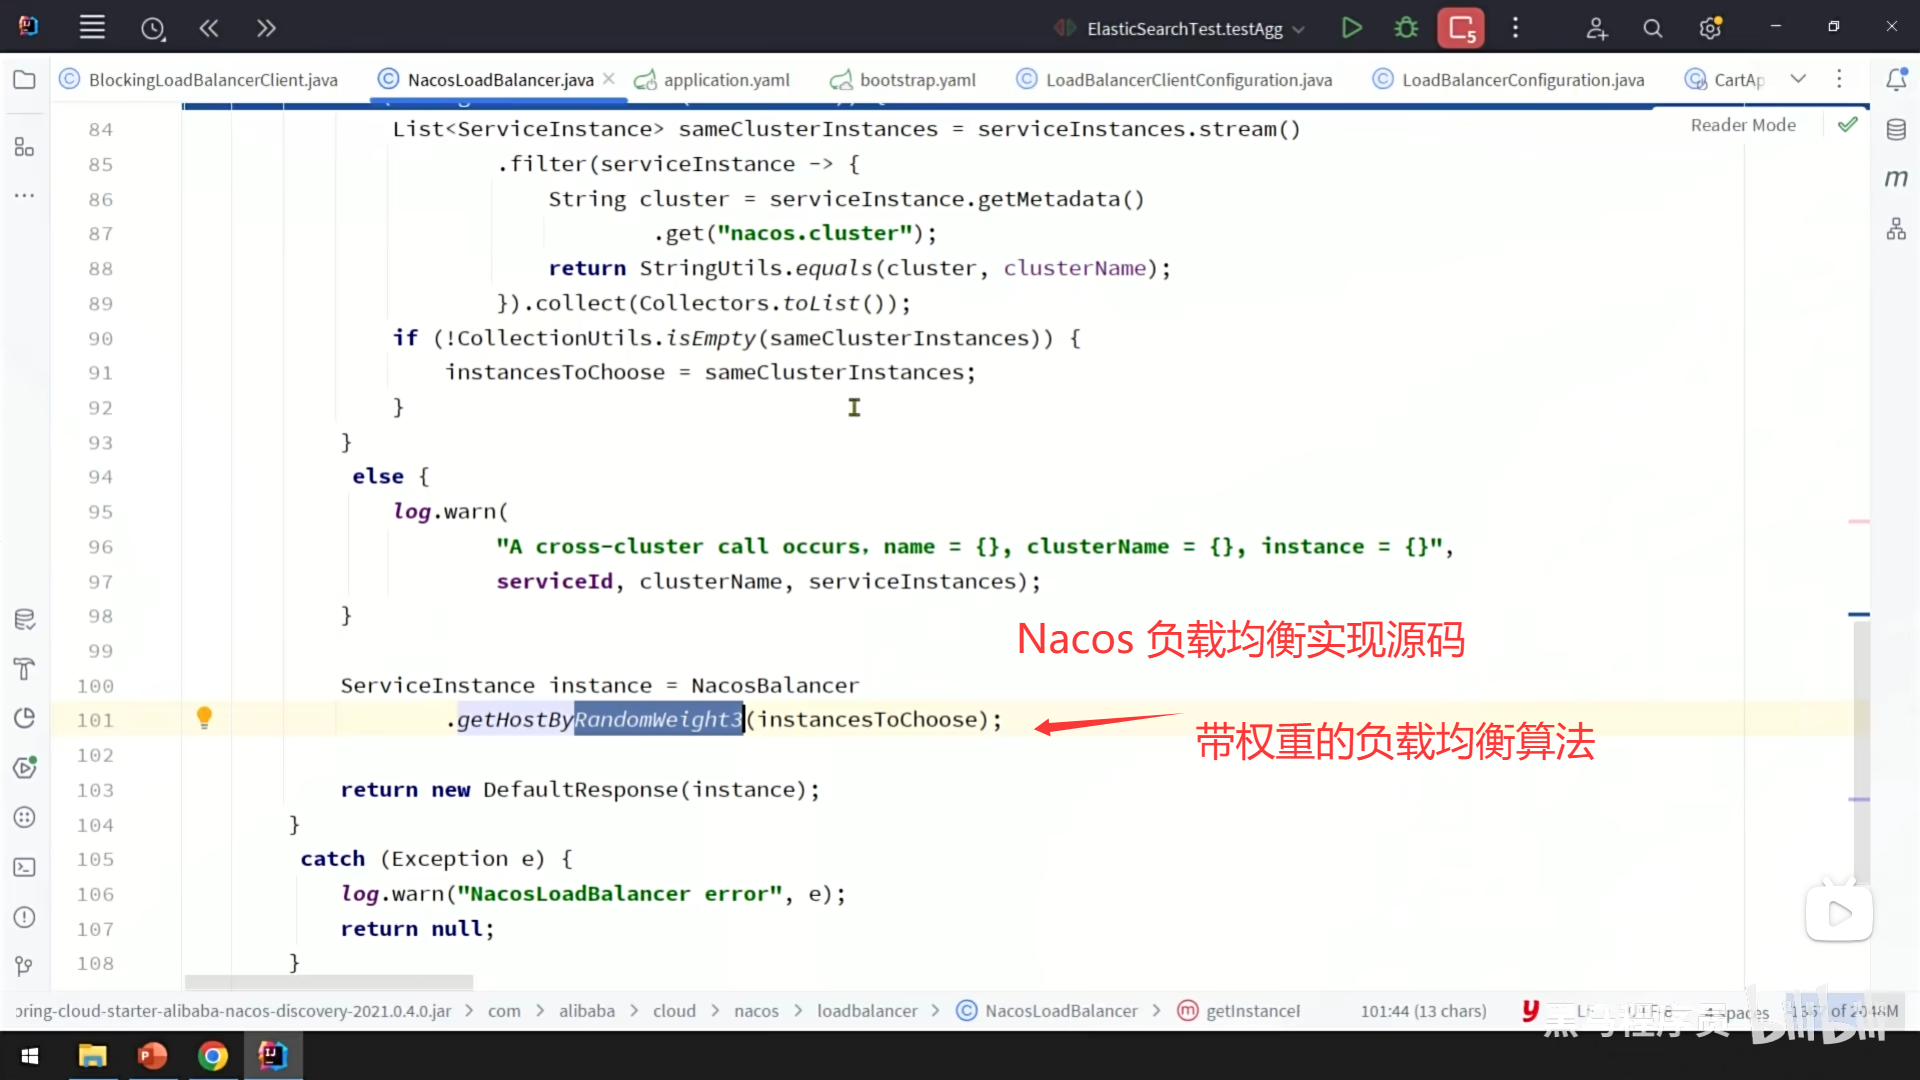This screenshot has width=1920, height=1080.
Task: Click the horizontal editor scrollbar
Action: tap(329, 982)
